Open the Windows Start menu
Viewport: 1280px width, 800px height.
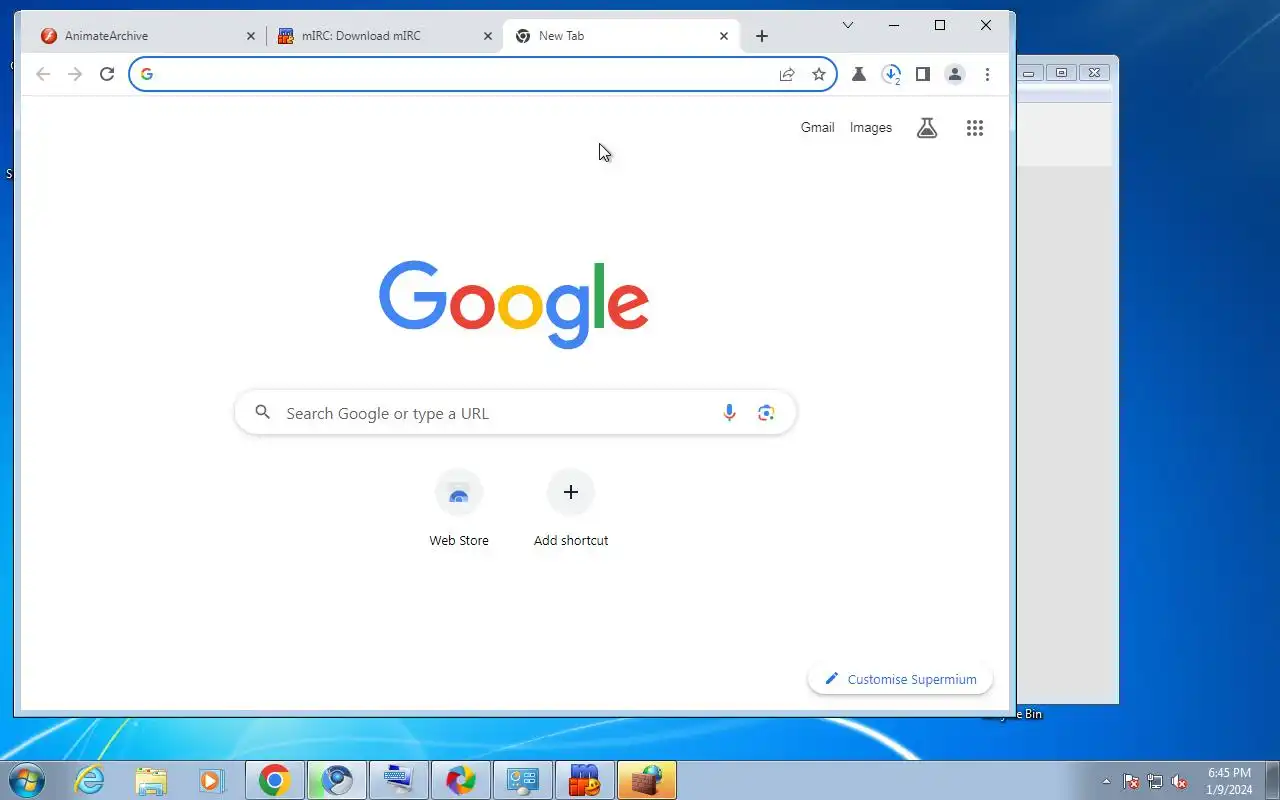click(x=26, y=780)
